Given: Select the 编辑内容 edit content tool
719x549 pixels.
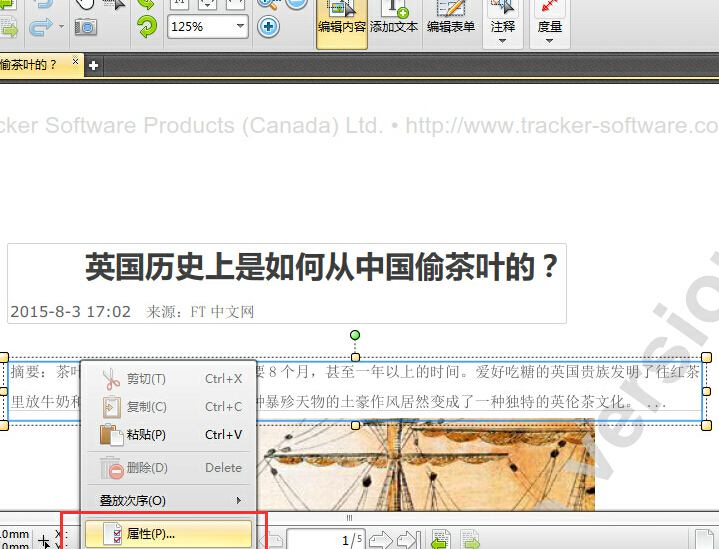Looking at the screenshot, I should (x=342, y=23).
